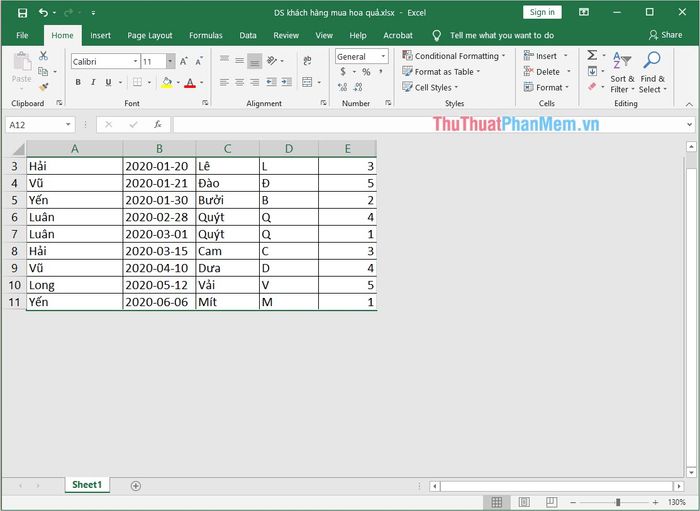
Task: Click Insert Function fx icon
Action: (158, 125)
